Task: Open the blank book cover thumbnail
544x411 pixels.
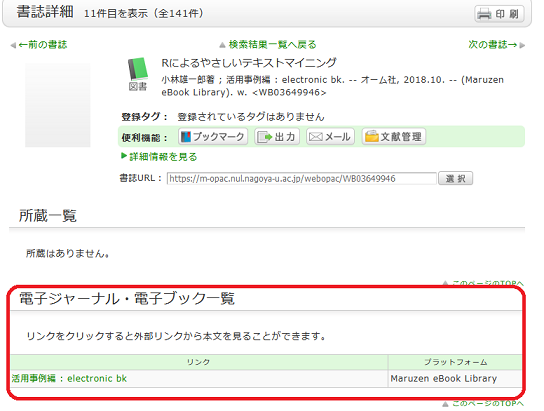Action: coord(58,105)
